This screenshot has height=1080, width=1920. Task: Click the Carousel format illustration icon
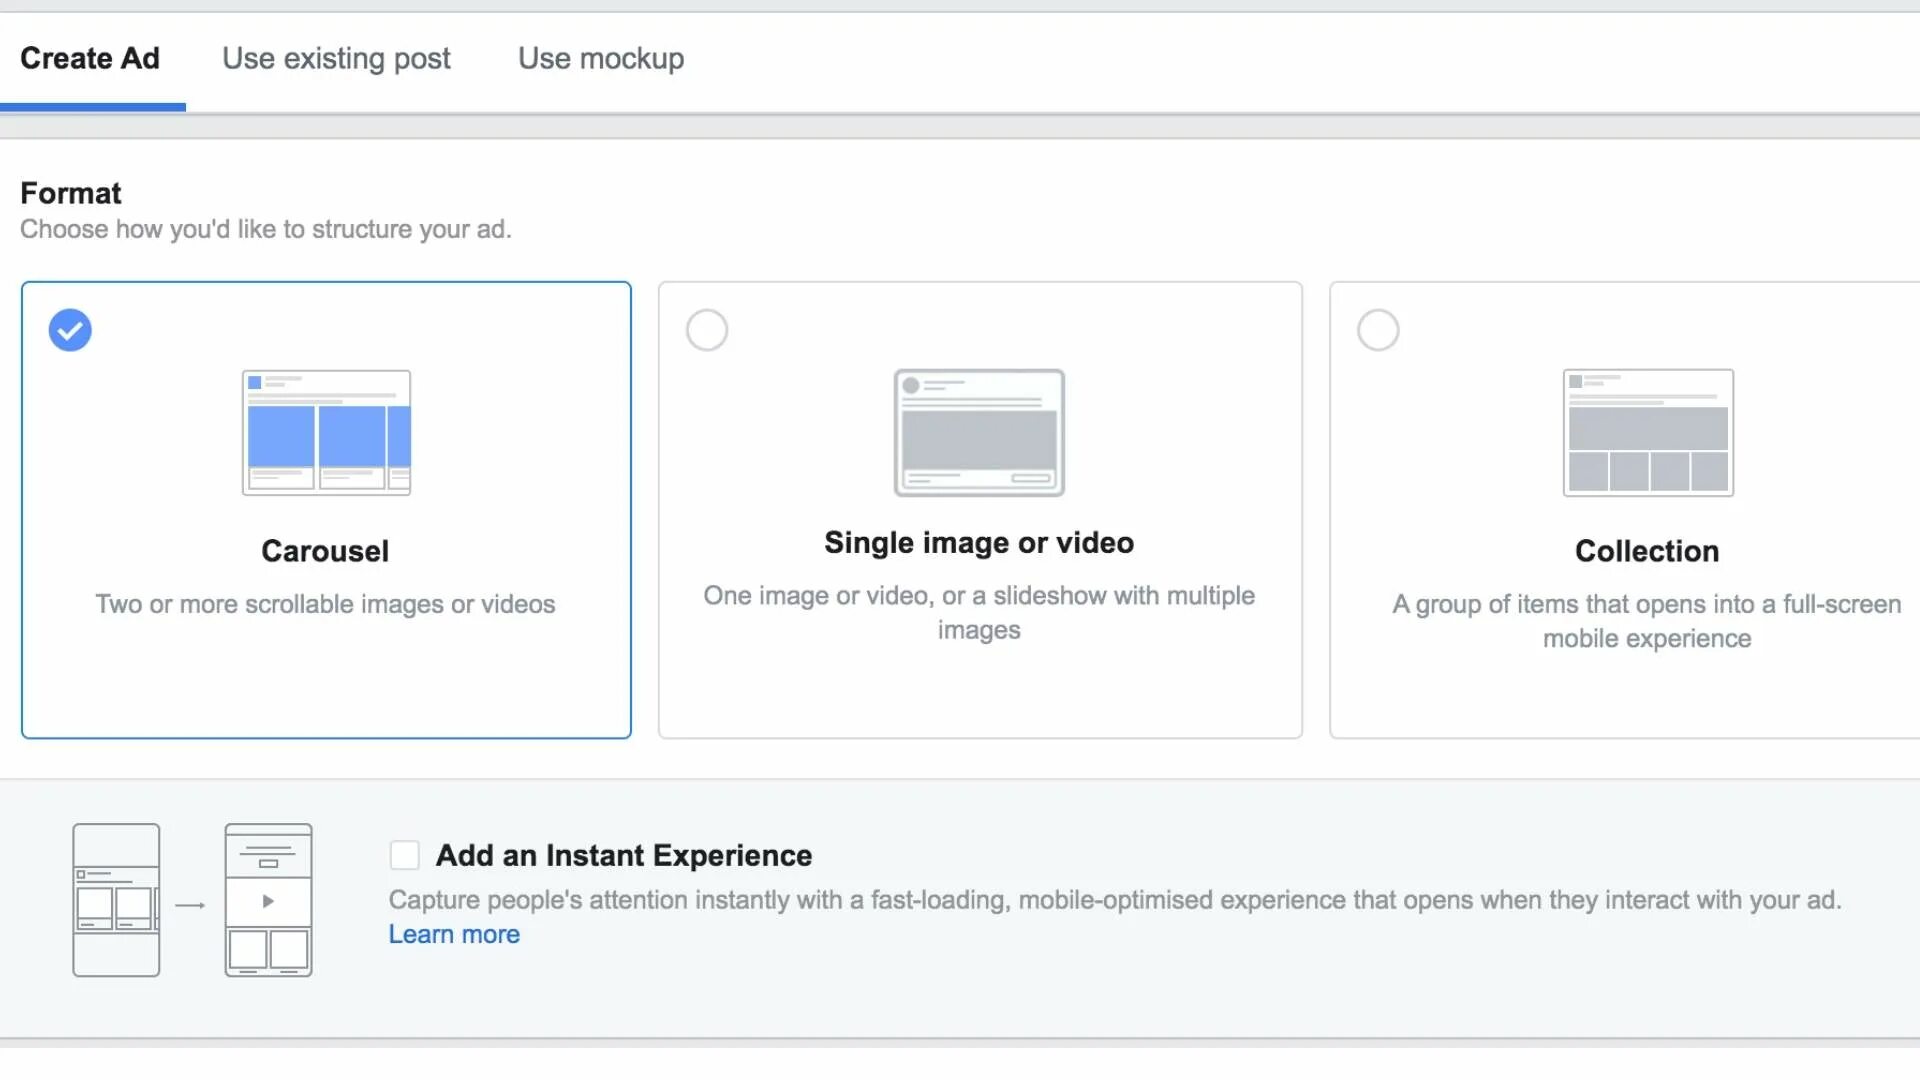pyautogui.click(x=326, y=432)
